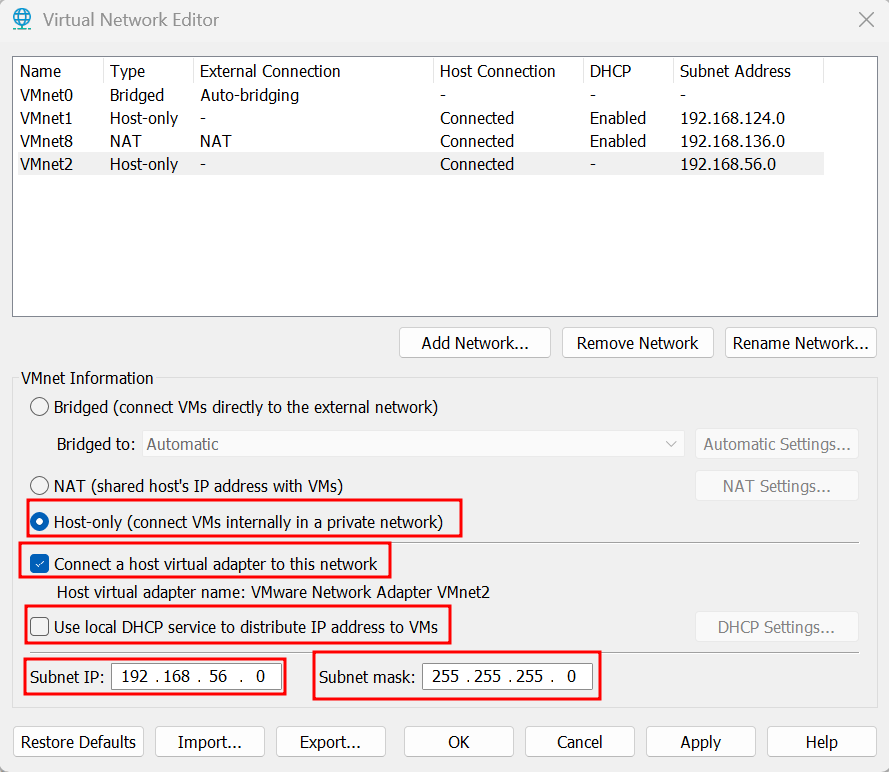Click Enabled DHCP cell for VMnet1
Image resolution: width=889 pixels, height=772 pixels.
click(x=618, y=118)
